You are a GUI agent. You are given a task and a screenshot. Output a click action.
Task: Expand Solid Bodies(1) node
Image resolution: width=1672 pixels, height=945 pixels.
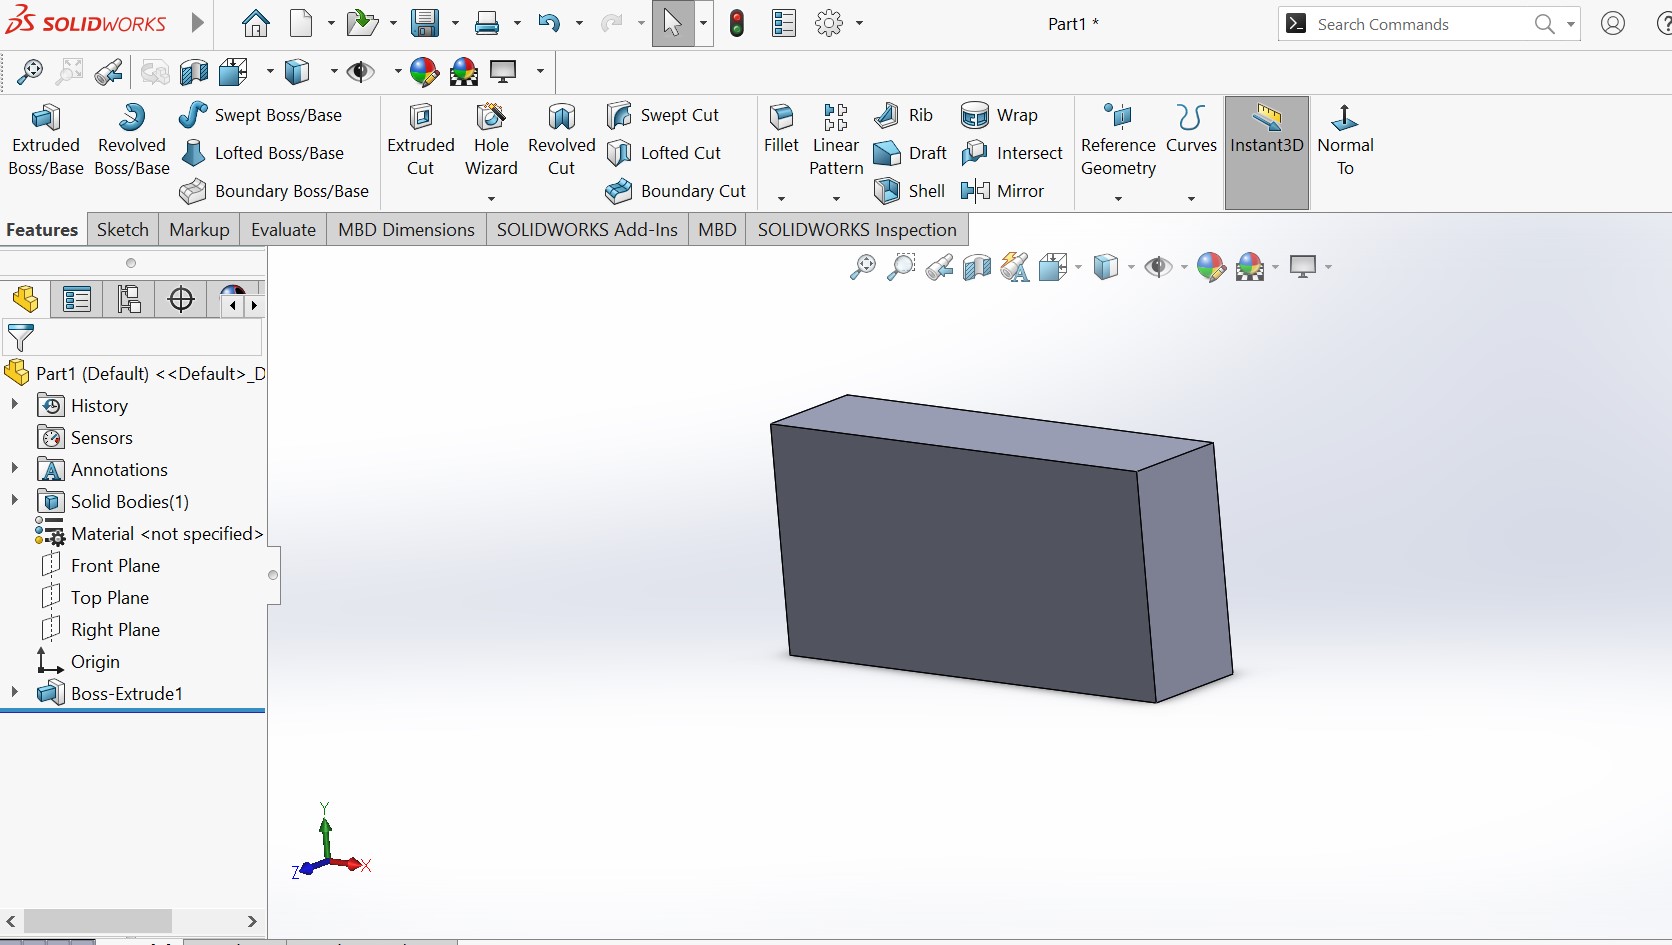[14, 501]
